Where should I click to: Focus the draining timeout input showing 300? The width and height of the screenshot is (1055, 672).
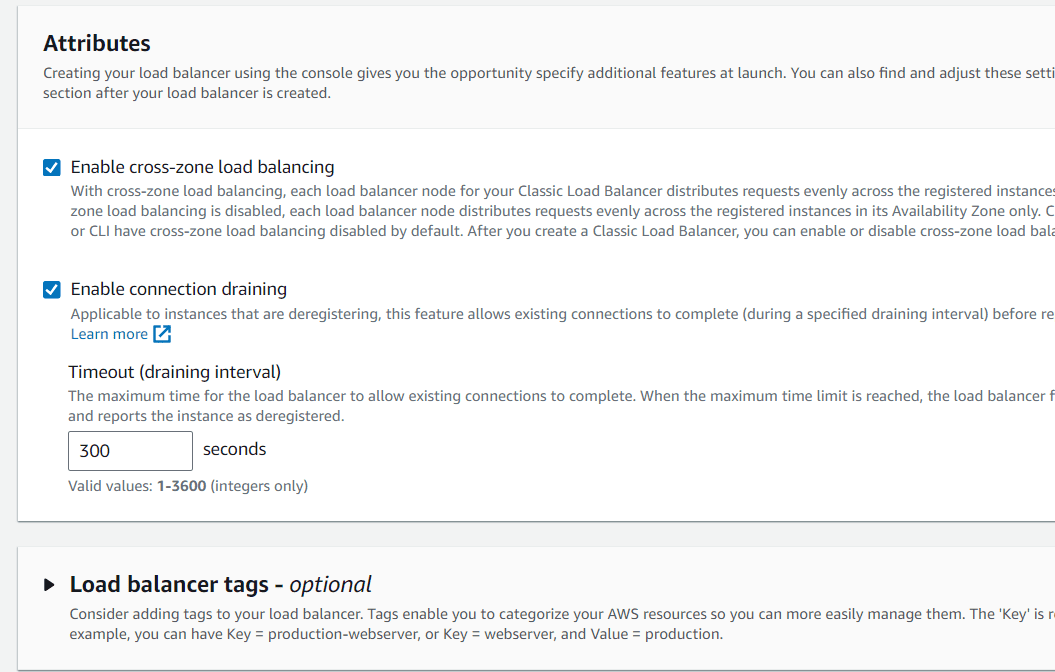coord(130,451)
